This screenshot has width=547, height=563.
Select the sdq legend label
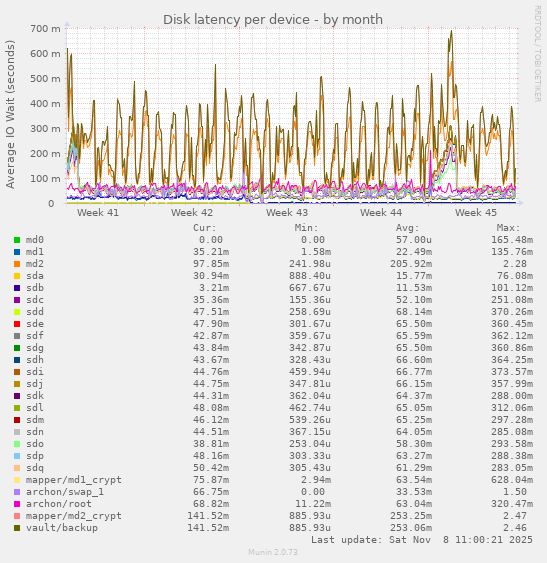coord(35,468)
